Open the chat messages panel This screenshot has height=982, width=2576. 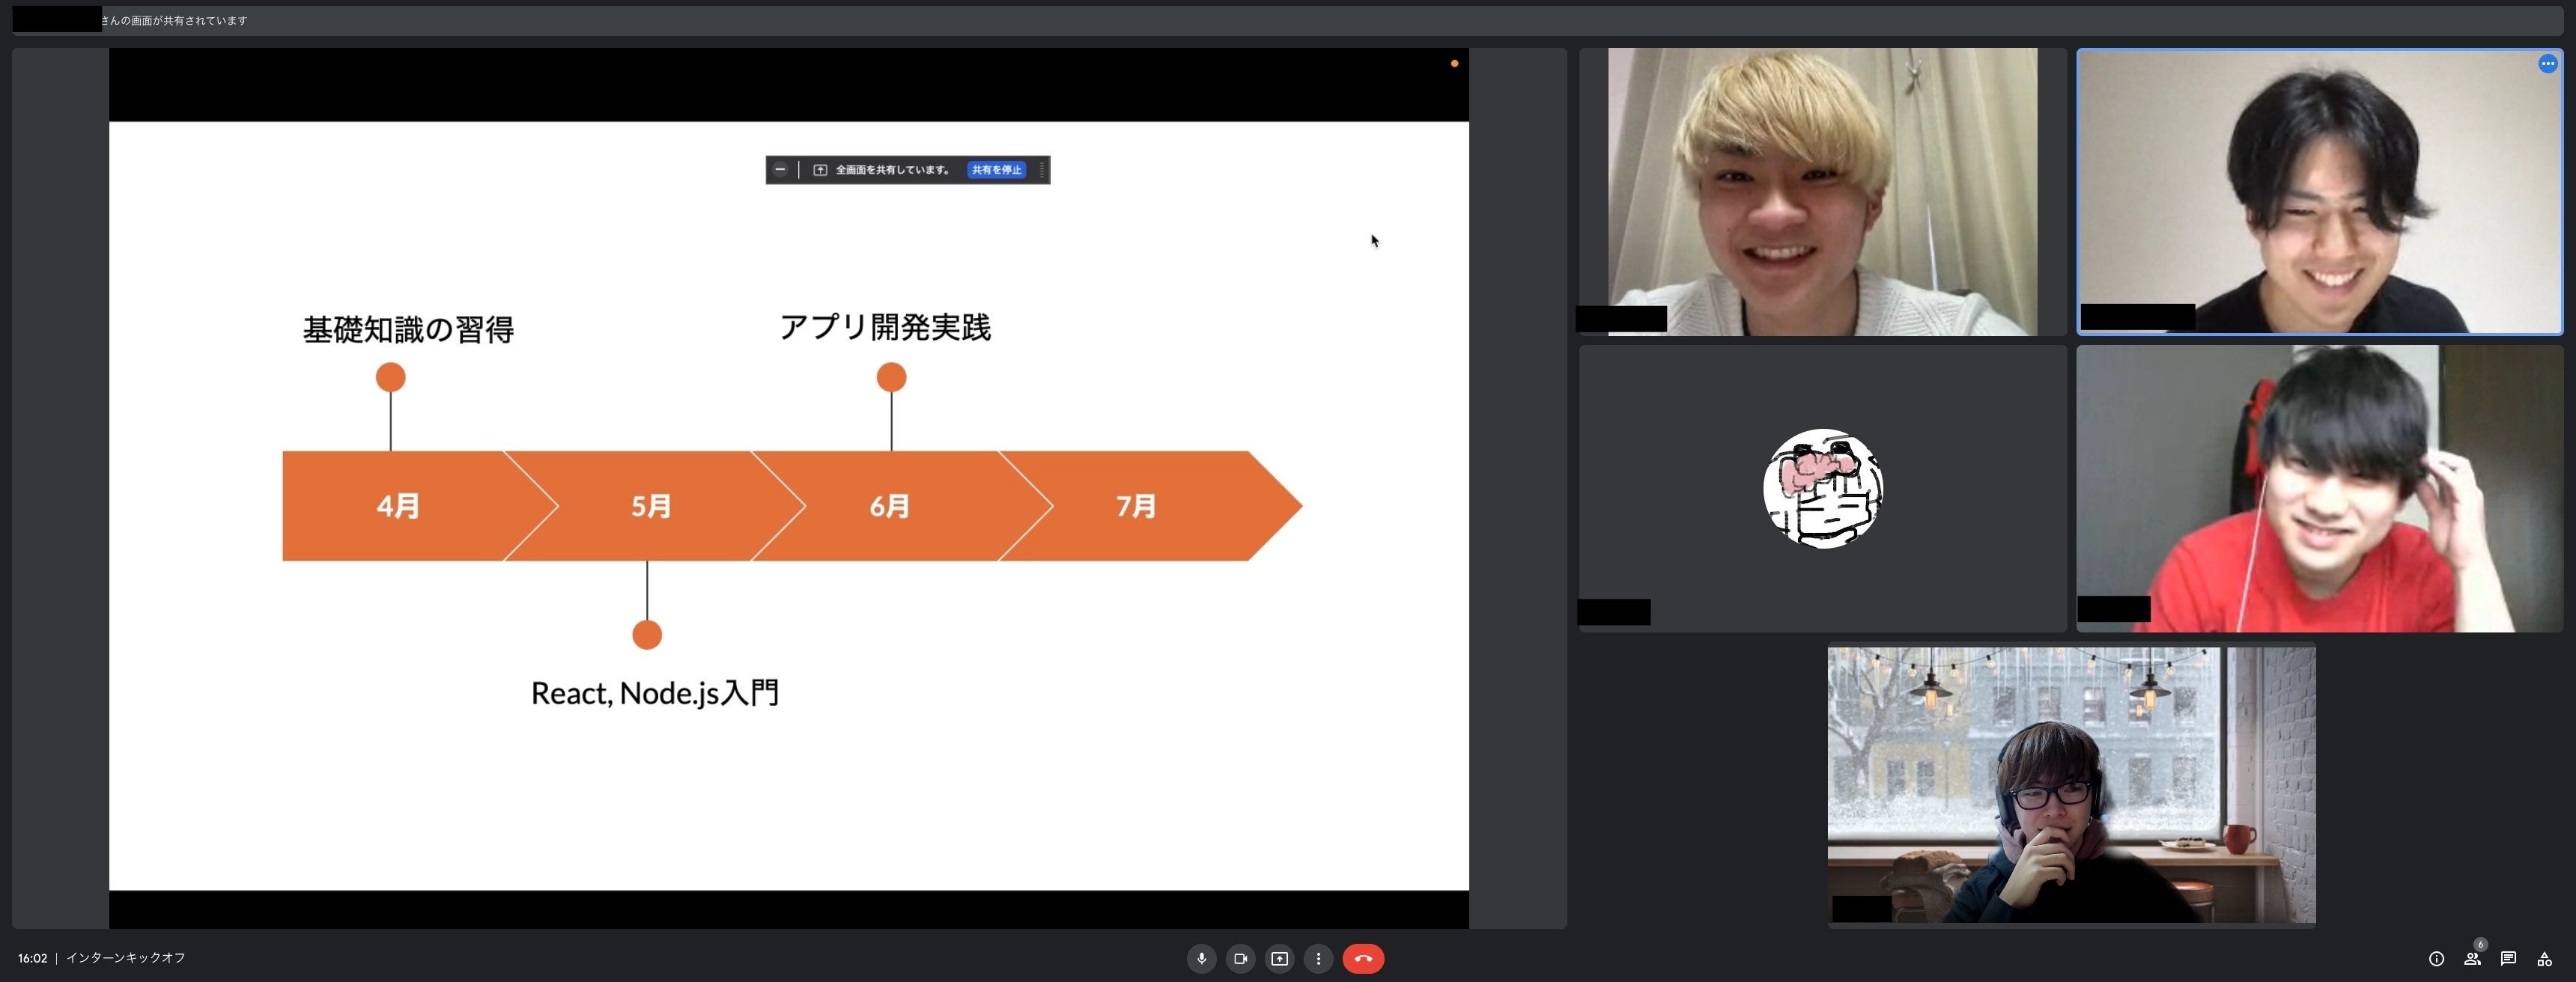[2508, 959]
